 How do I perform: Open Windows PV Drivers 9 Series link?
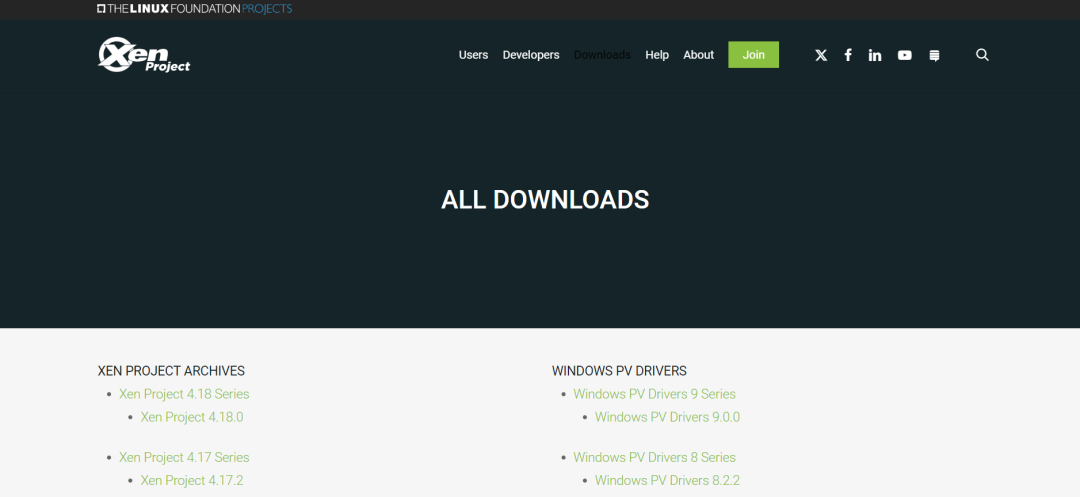(654, 394)
